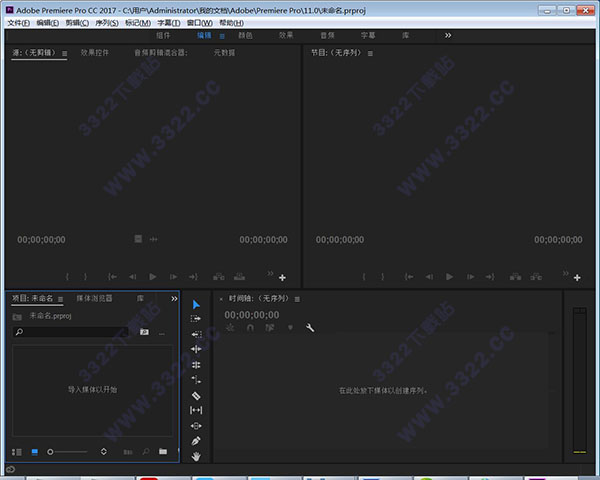Open Program panel menu next to 节目:(无序列)
The width and height of the screenshot is (600, 480).
coord(370,54)
